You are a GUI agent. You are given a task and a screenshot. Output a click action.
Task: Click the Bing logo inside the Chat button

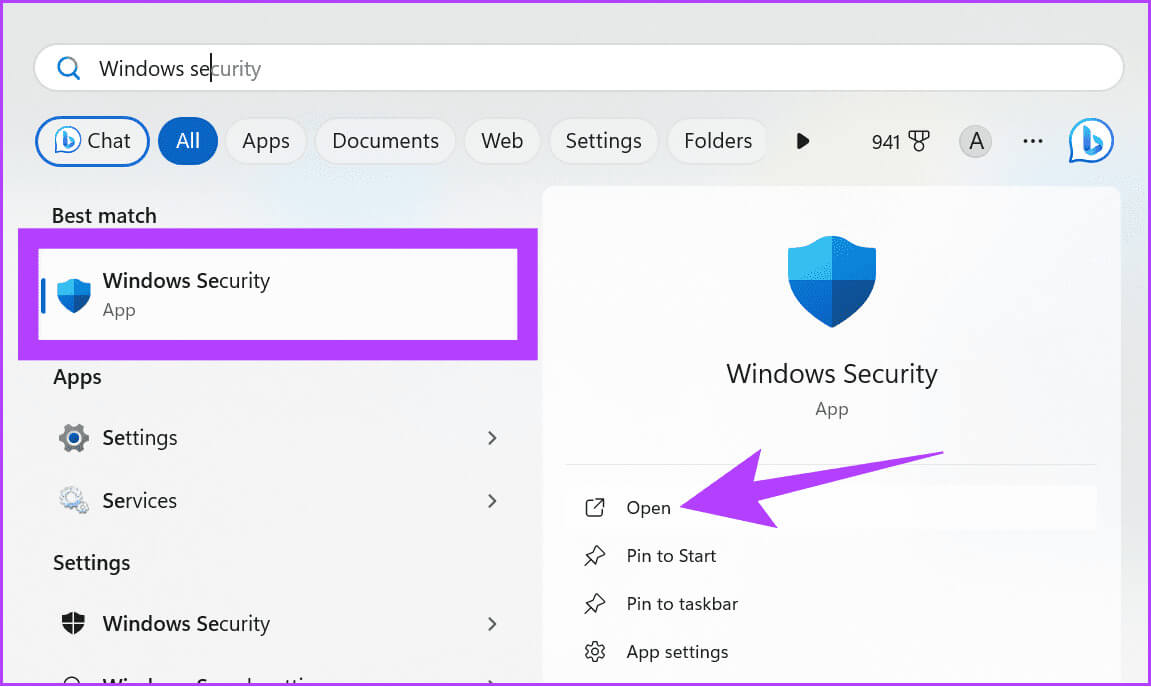(x=67, y=140)
